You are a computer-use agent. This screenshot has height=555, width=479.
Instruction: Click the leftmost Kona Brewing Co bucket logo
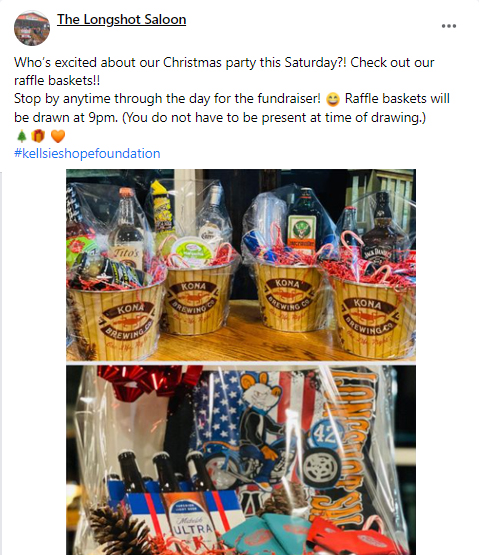(126, 322)
